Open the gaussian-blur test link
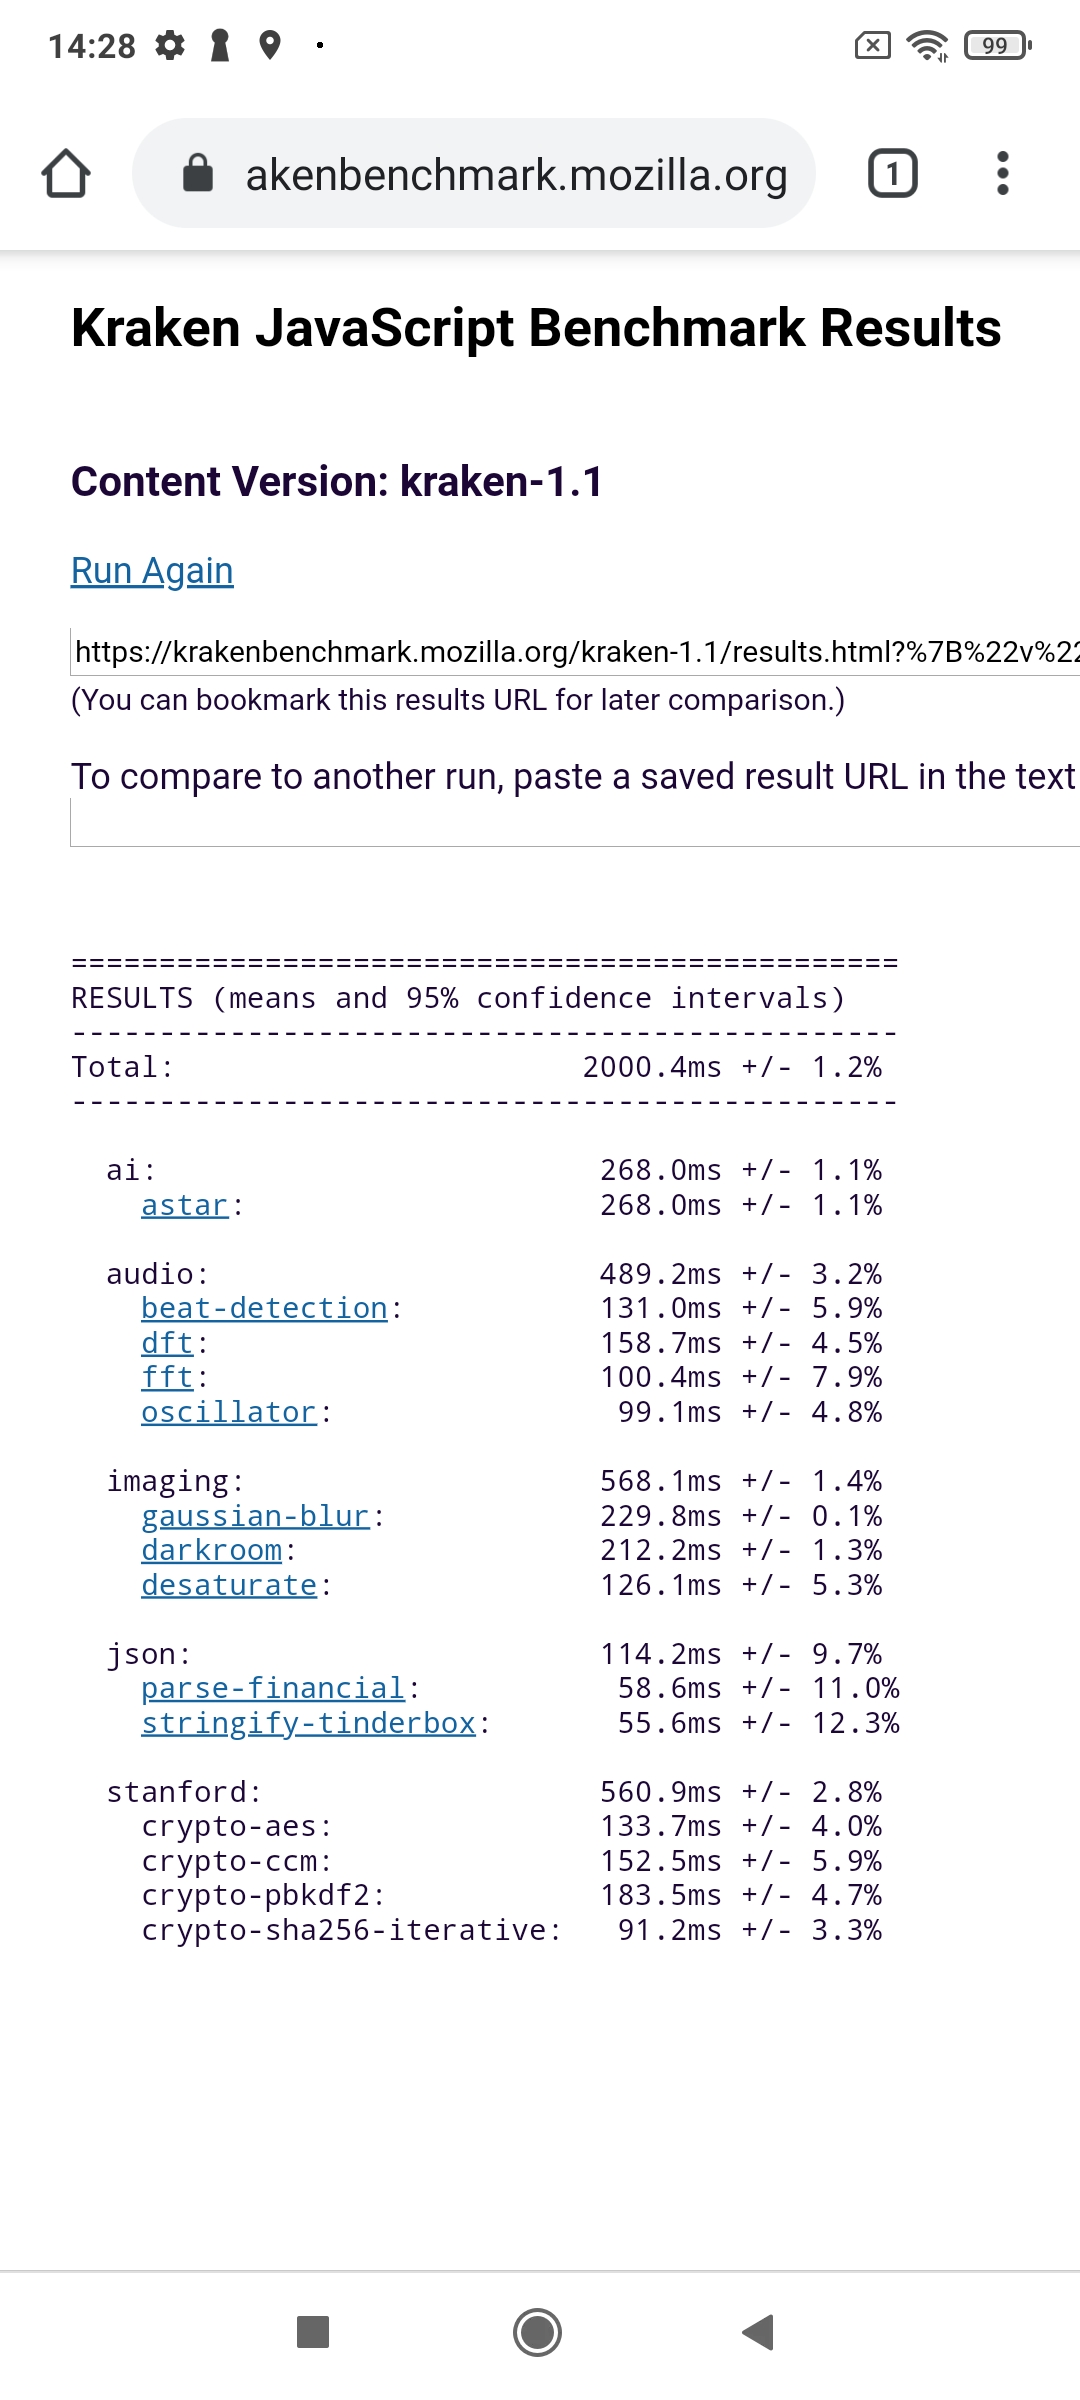Image resolution: width=1080 pixels, height=2400 pixels. 255,1516
